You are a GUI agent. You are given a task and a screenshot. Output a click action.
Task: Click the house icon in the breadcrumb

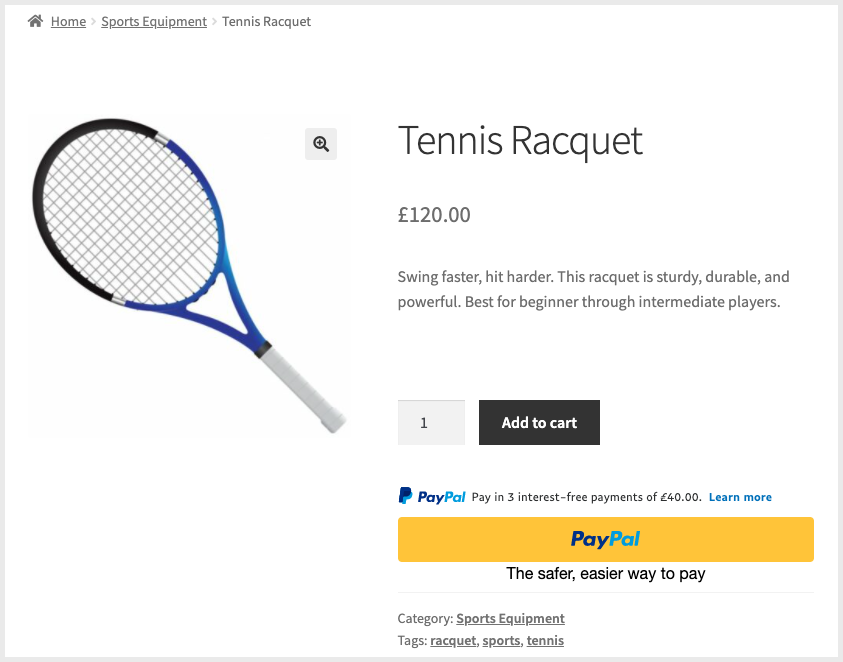tap(36, 21)
